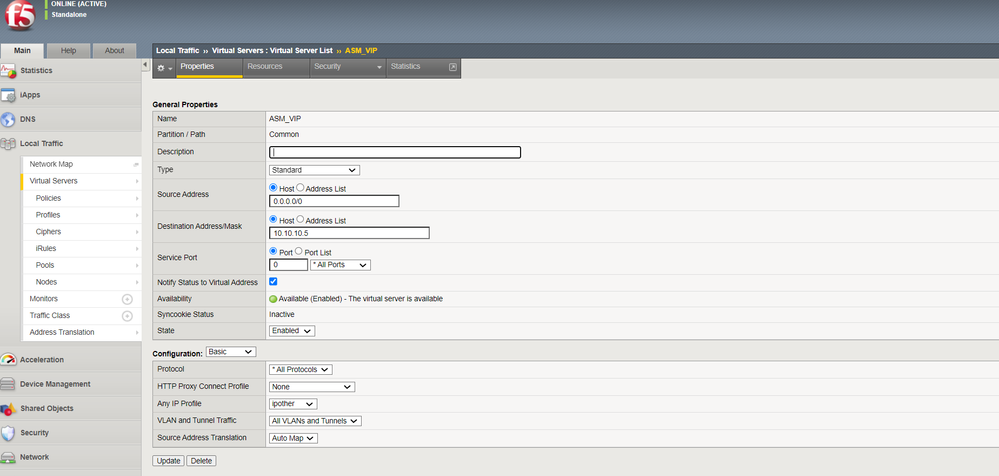Click the green availability status icon
Screen dimensions: 999x476
(273, 299)
